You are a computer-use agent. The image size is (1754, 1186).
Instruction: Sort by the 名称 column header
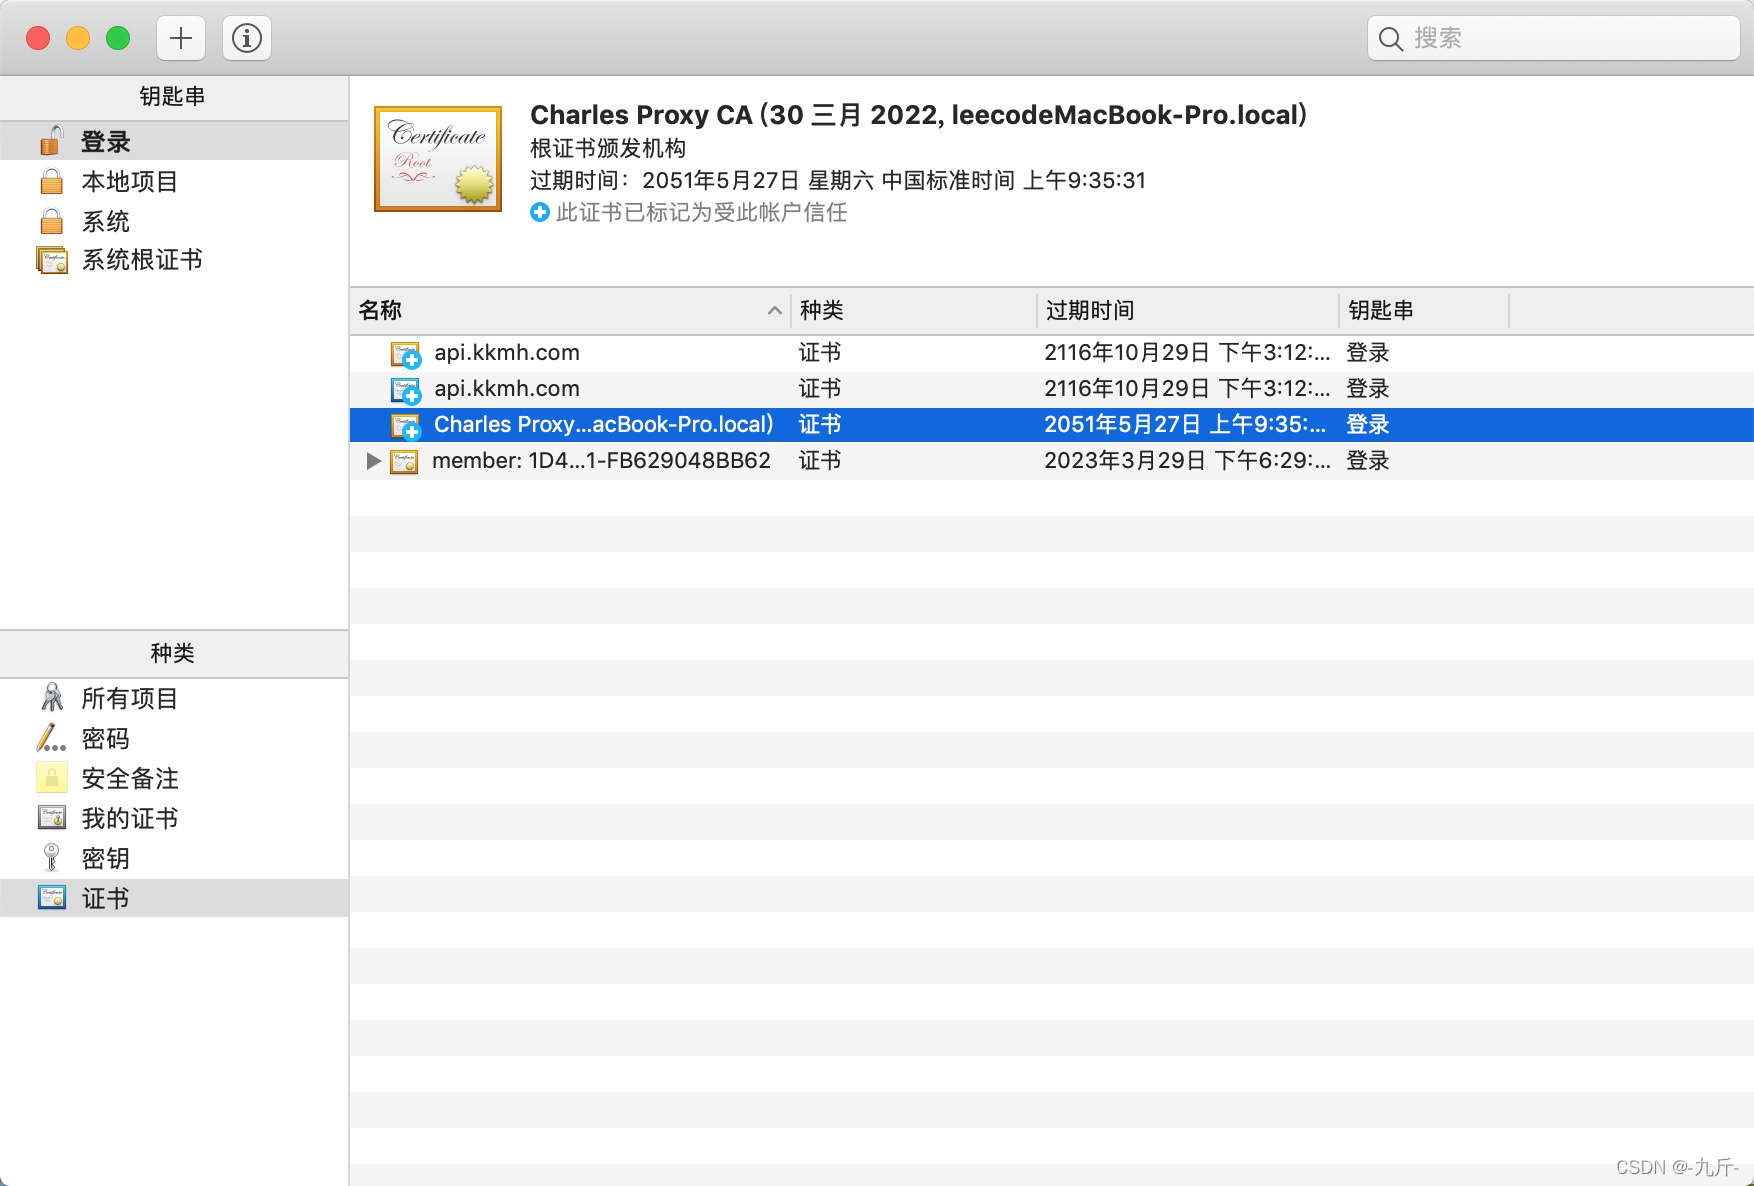[570, 310]
